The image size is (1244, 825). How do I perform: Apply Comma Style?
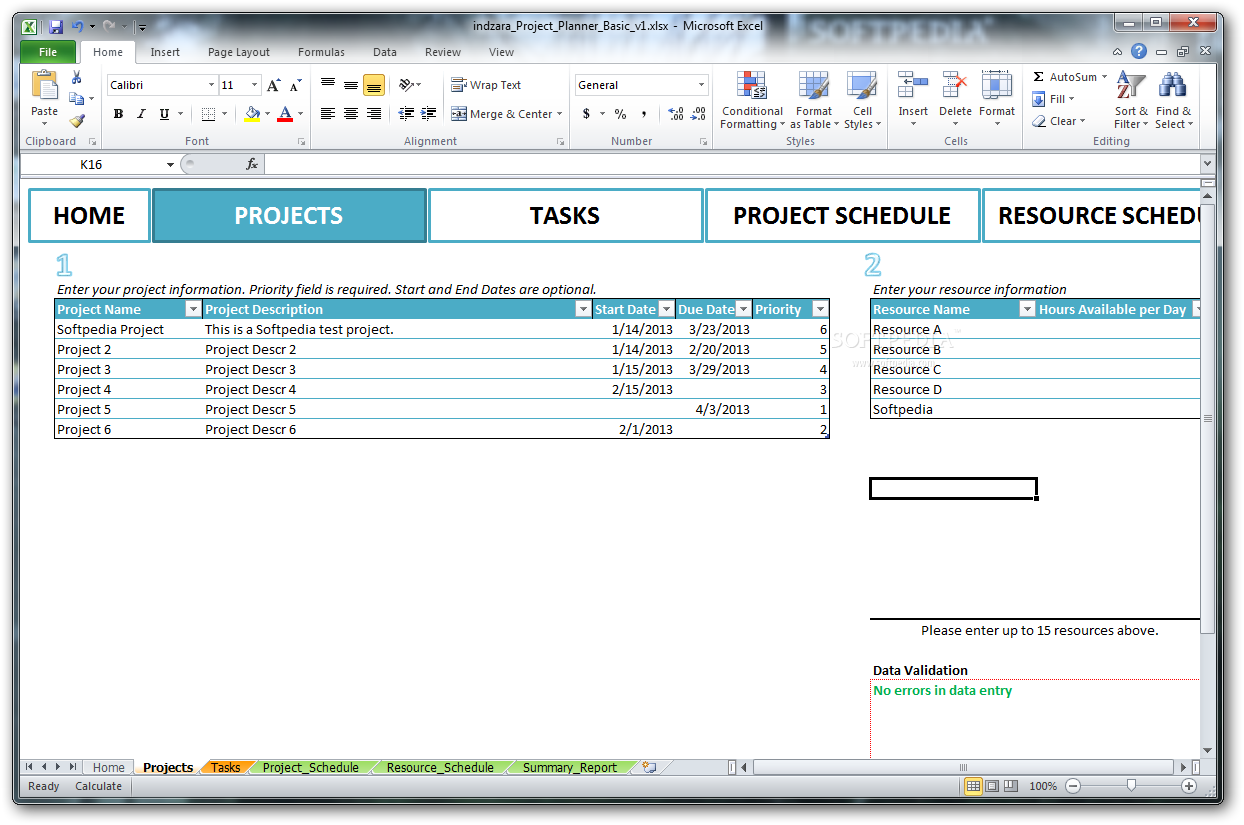click(645, 114)
